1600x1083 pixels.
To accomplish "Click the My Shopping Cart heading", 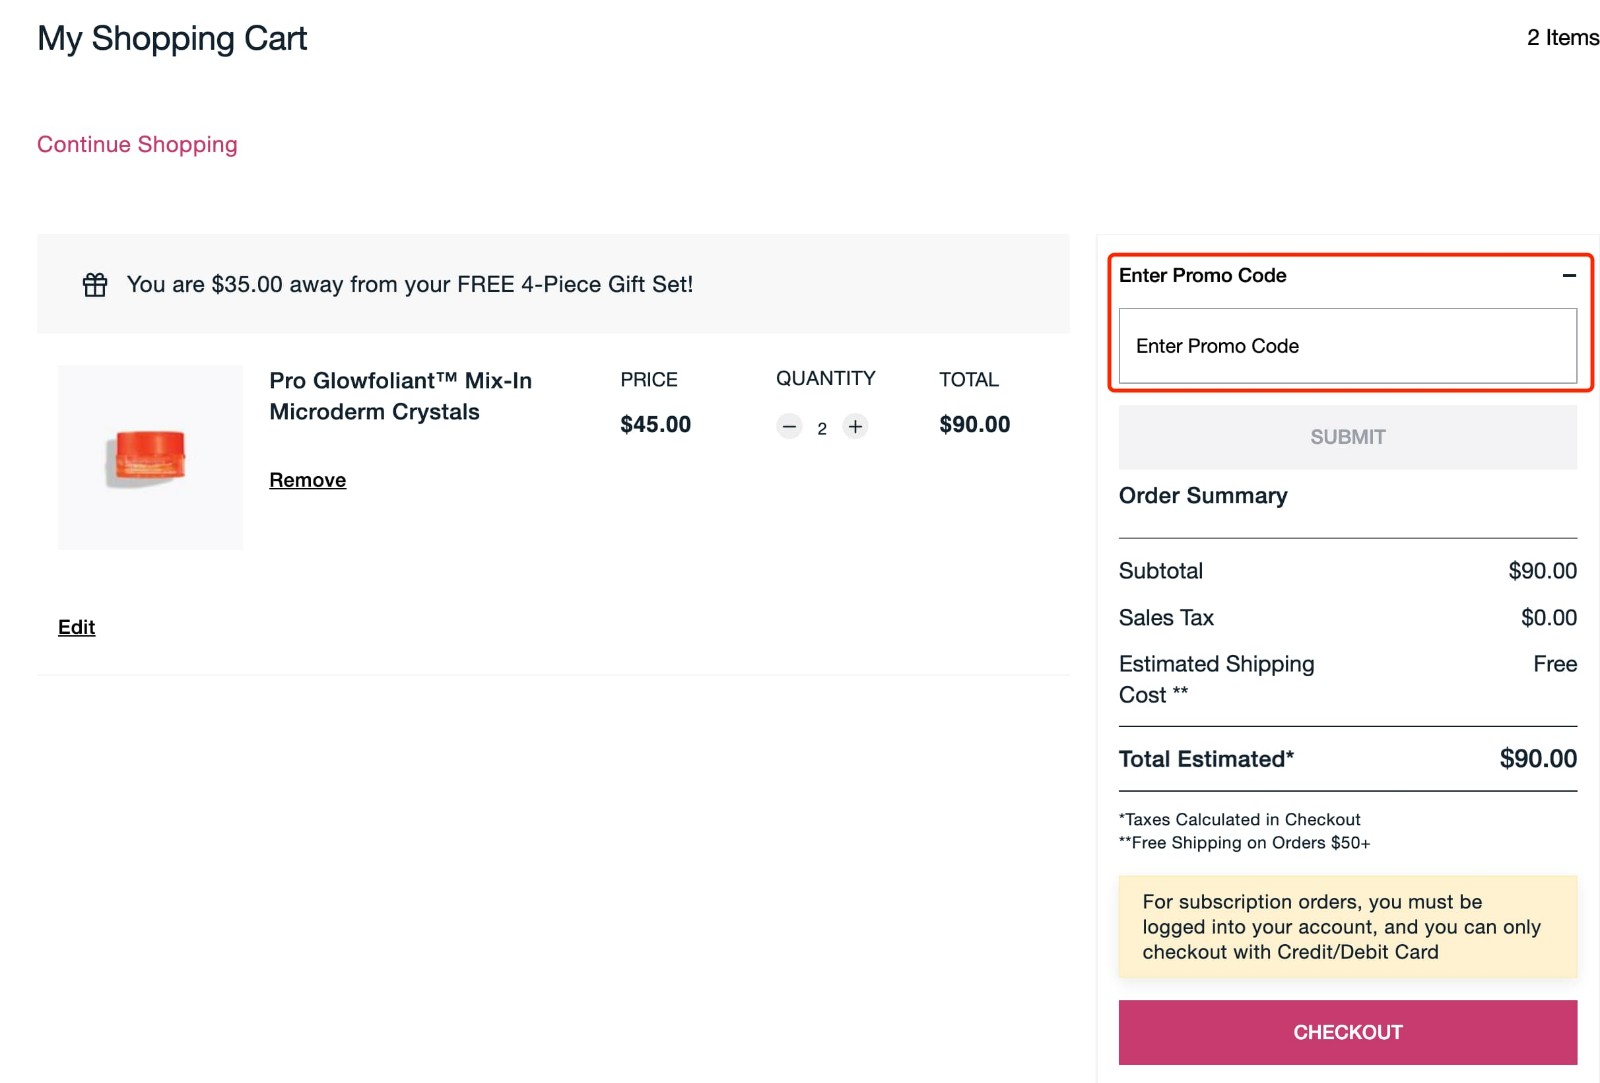I will click(x=171, y=39).
